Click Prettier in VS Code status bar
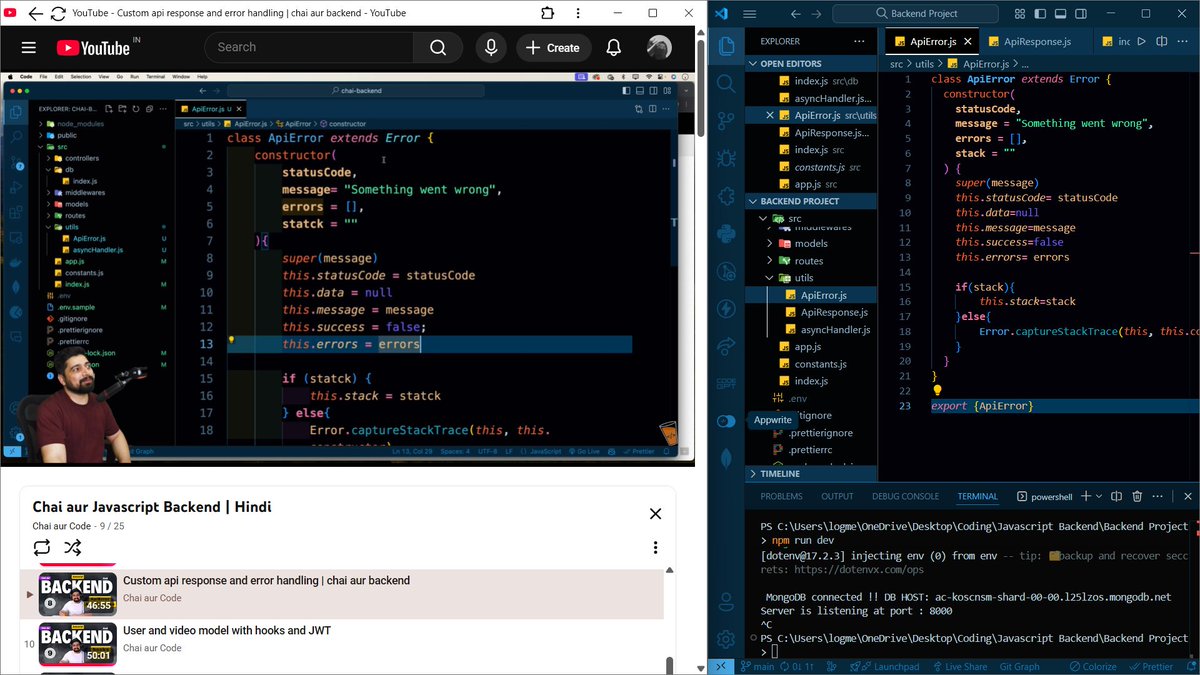The width and height of the screenshot is (1200, 675). tap(1150, 666)
